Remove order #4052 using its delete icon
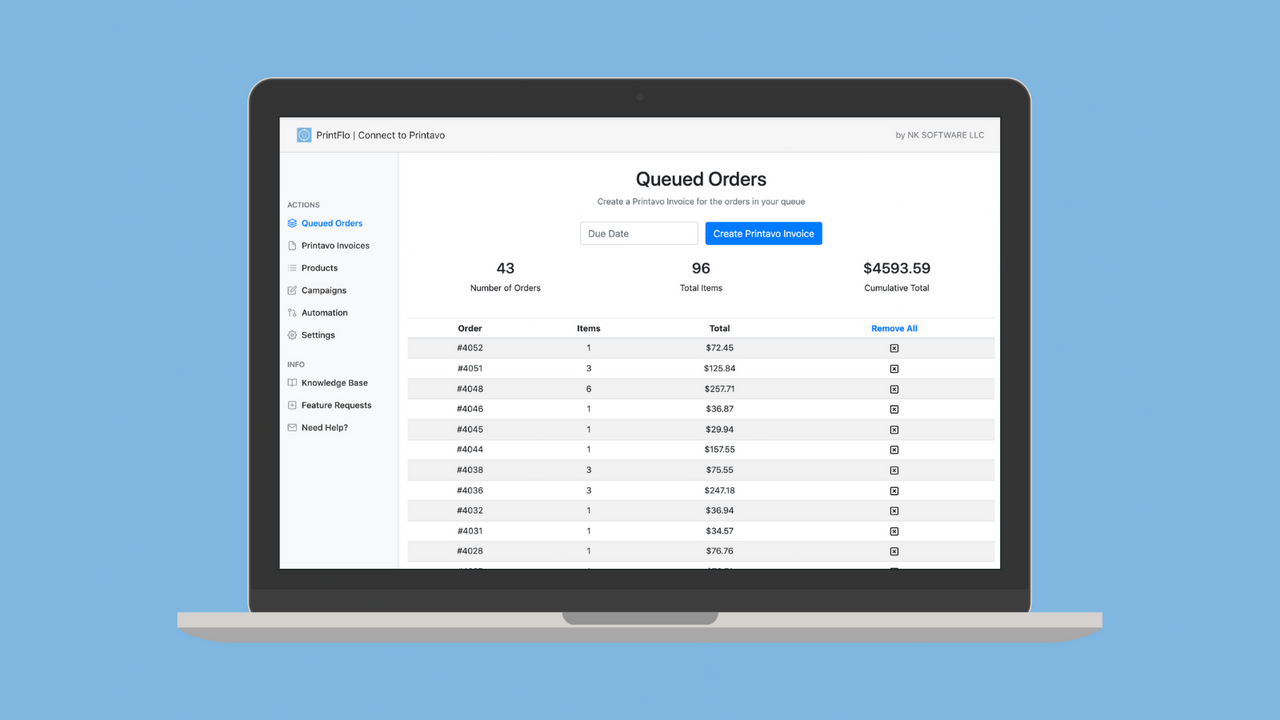The width and height of the screenshot is (1280, 720). click(x=893, y=347)
